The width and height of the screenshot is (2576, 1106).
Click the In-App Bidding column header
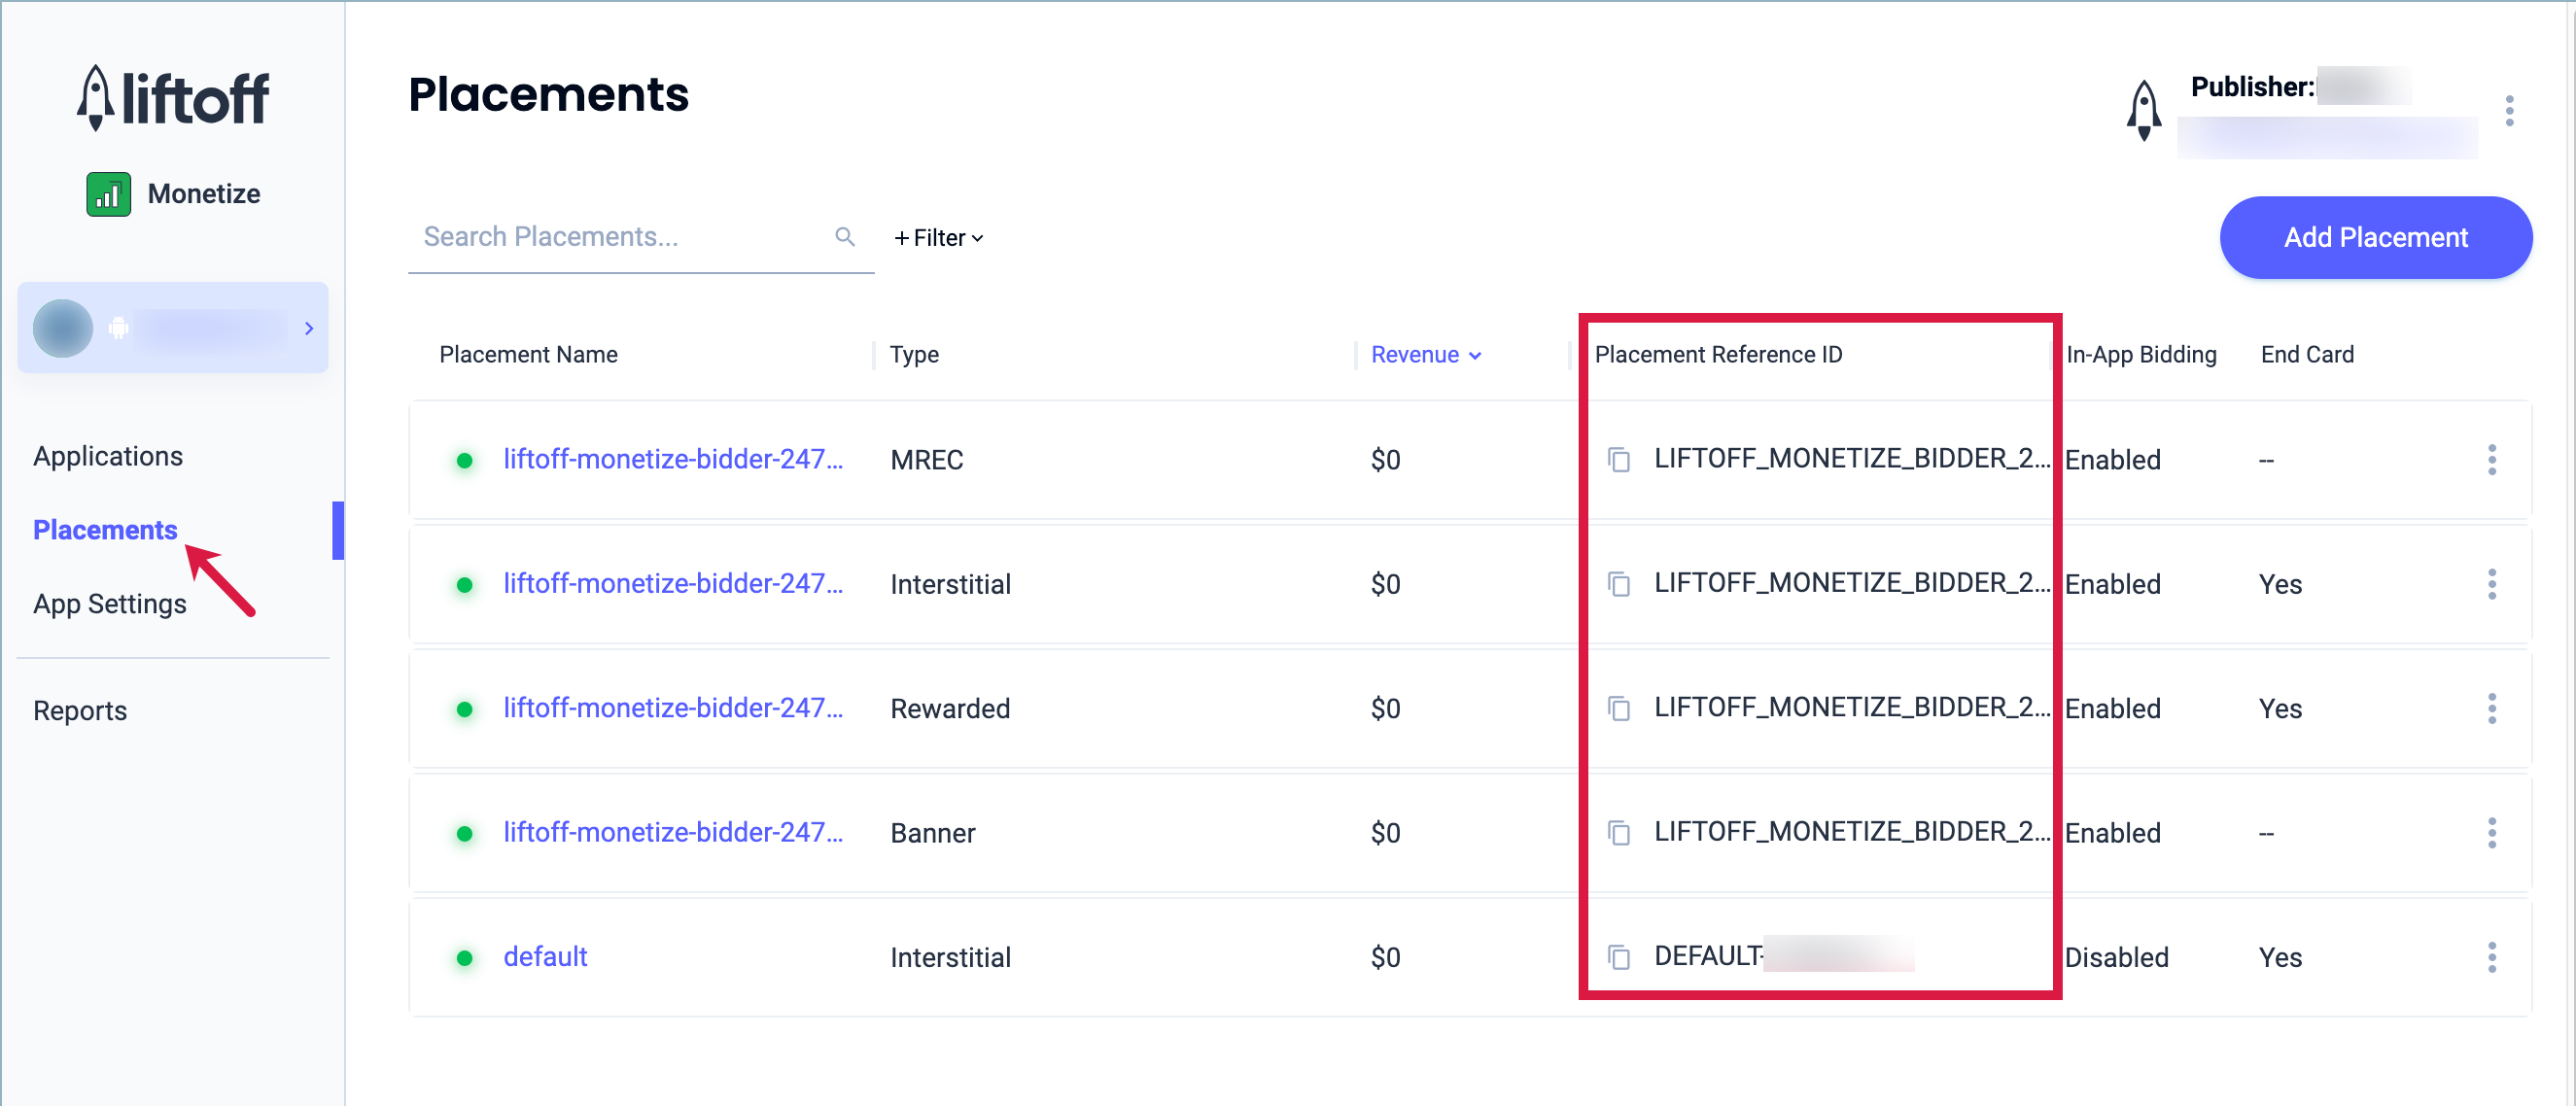click(2141, 355)
